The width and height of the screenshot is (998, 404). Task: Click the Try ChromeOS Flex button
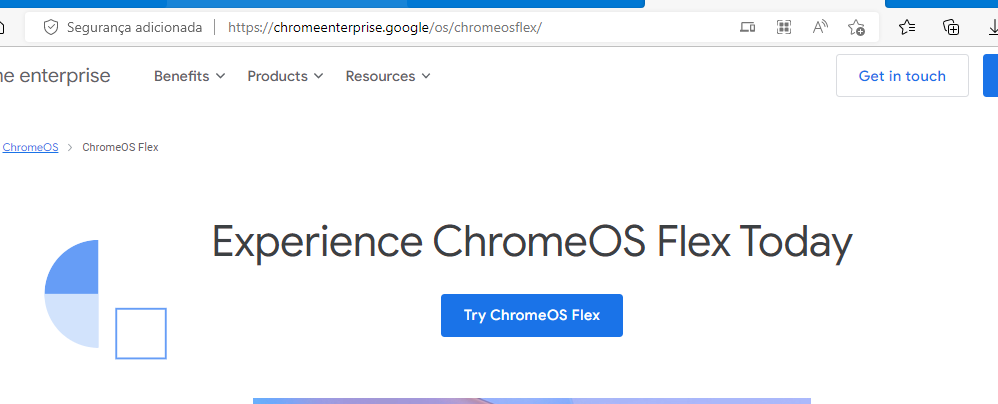click(531, 315)
